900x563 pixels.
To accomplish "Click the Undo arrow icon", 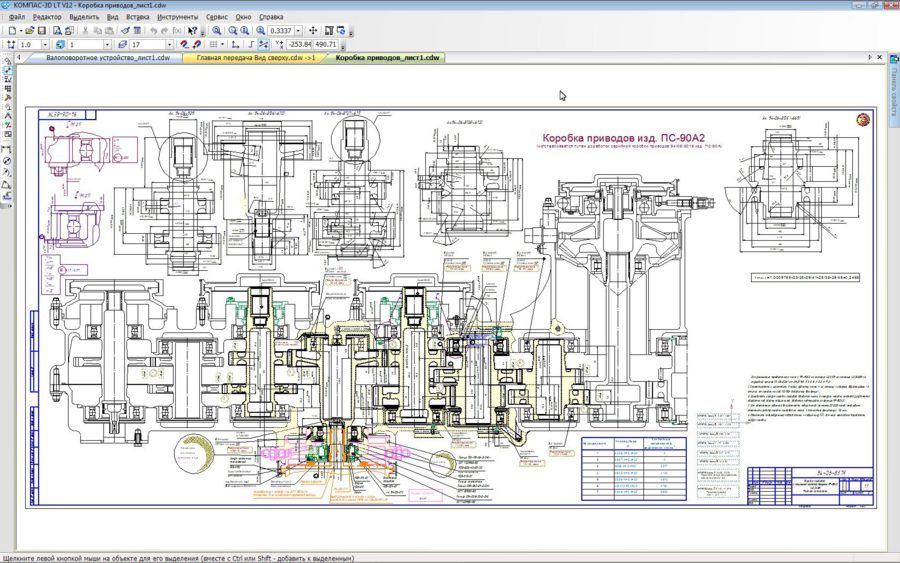I will click(152, 31).
